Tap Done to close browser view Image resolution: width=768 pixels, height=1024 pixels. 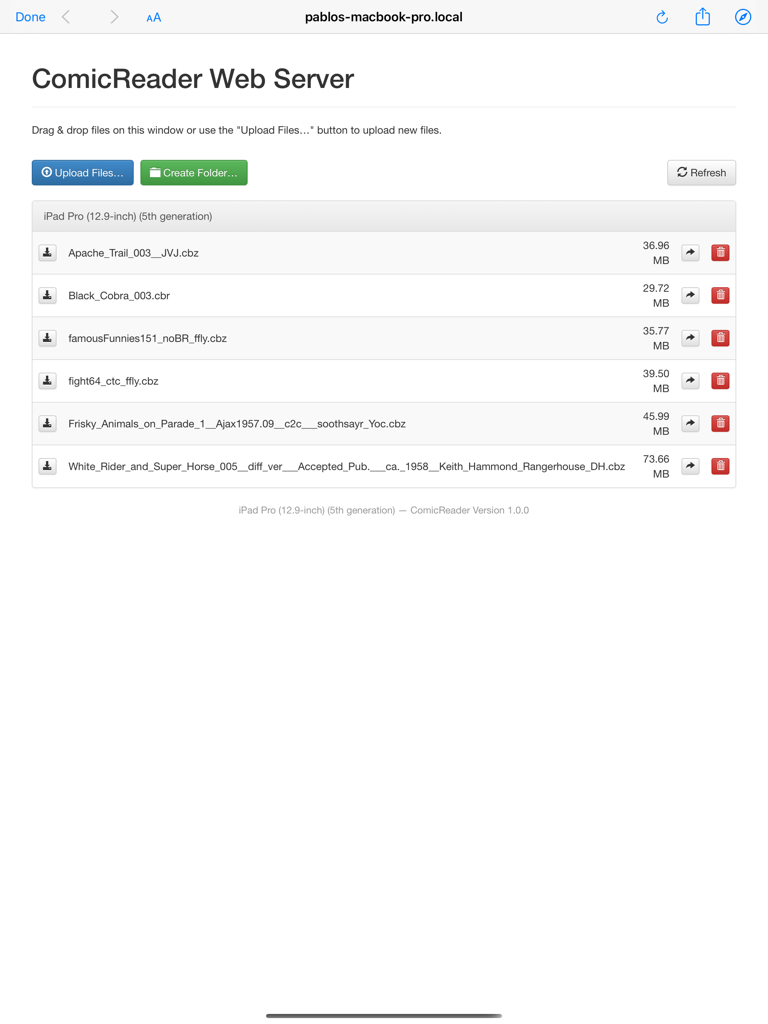[x=30, y=17]
